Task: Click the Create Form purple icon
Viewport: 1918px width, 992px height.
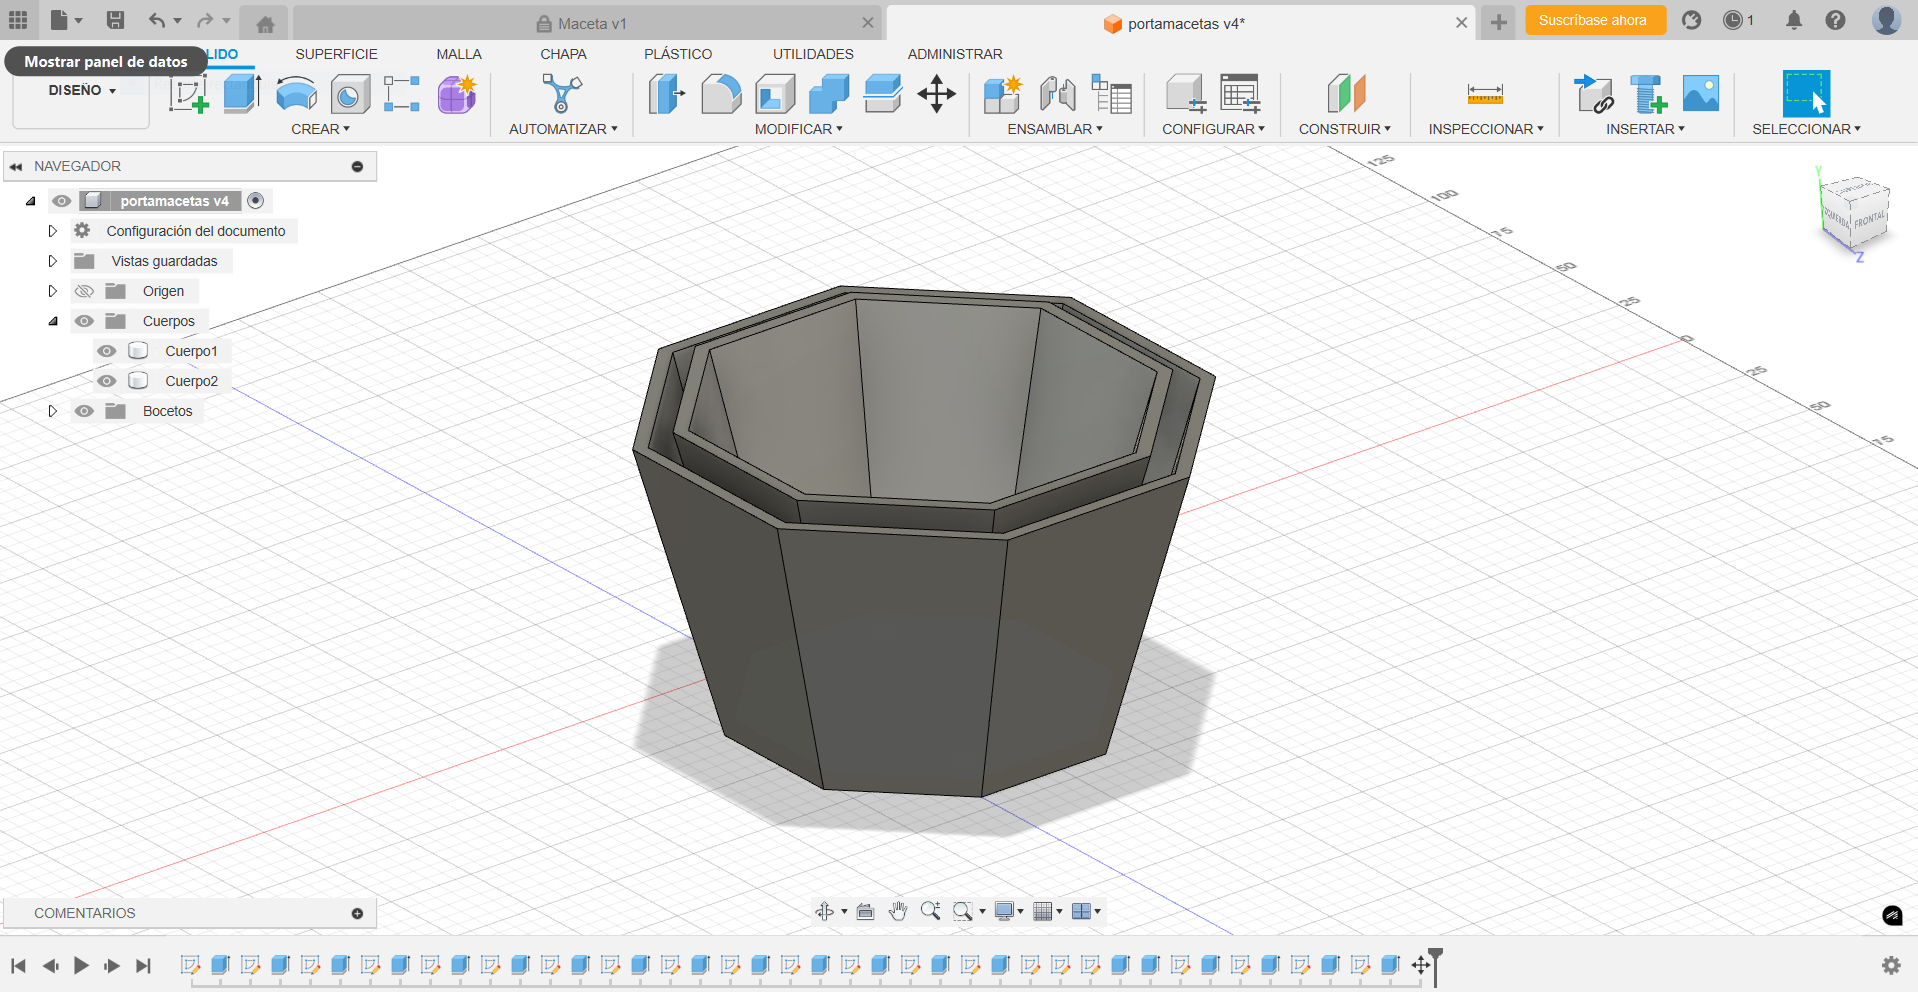Action: pos(457,94)
